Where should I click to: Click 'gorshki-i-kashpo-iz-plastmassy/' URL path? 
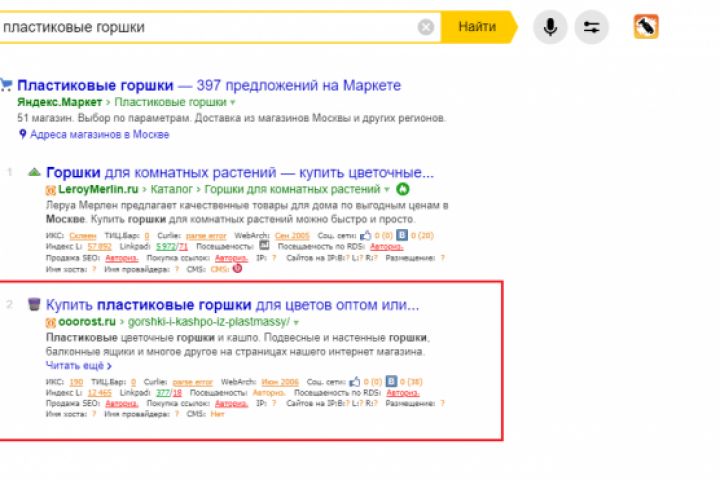[208, 322]
